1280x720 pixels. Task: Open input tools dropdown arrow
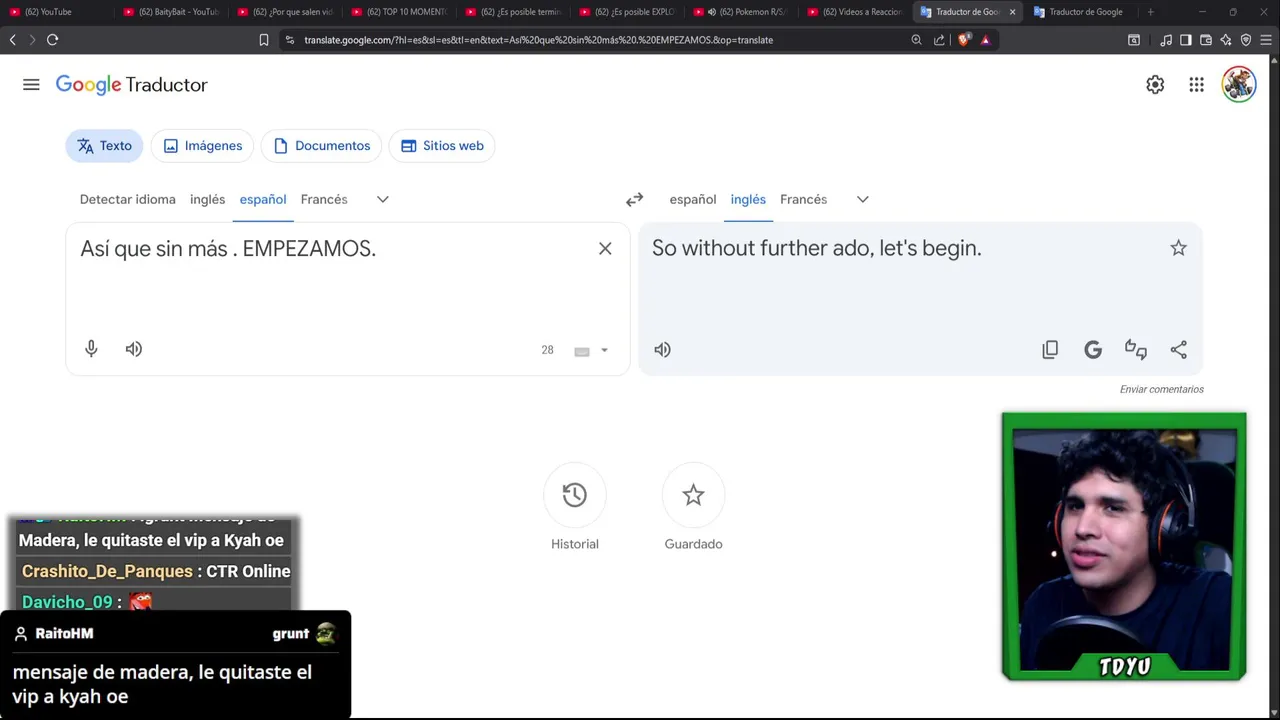604,351
